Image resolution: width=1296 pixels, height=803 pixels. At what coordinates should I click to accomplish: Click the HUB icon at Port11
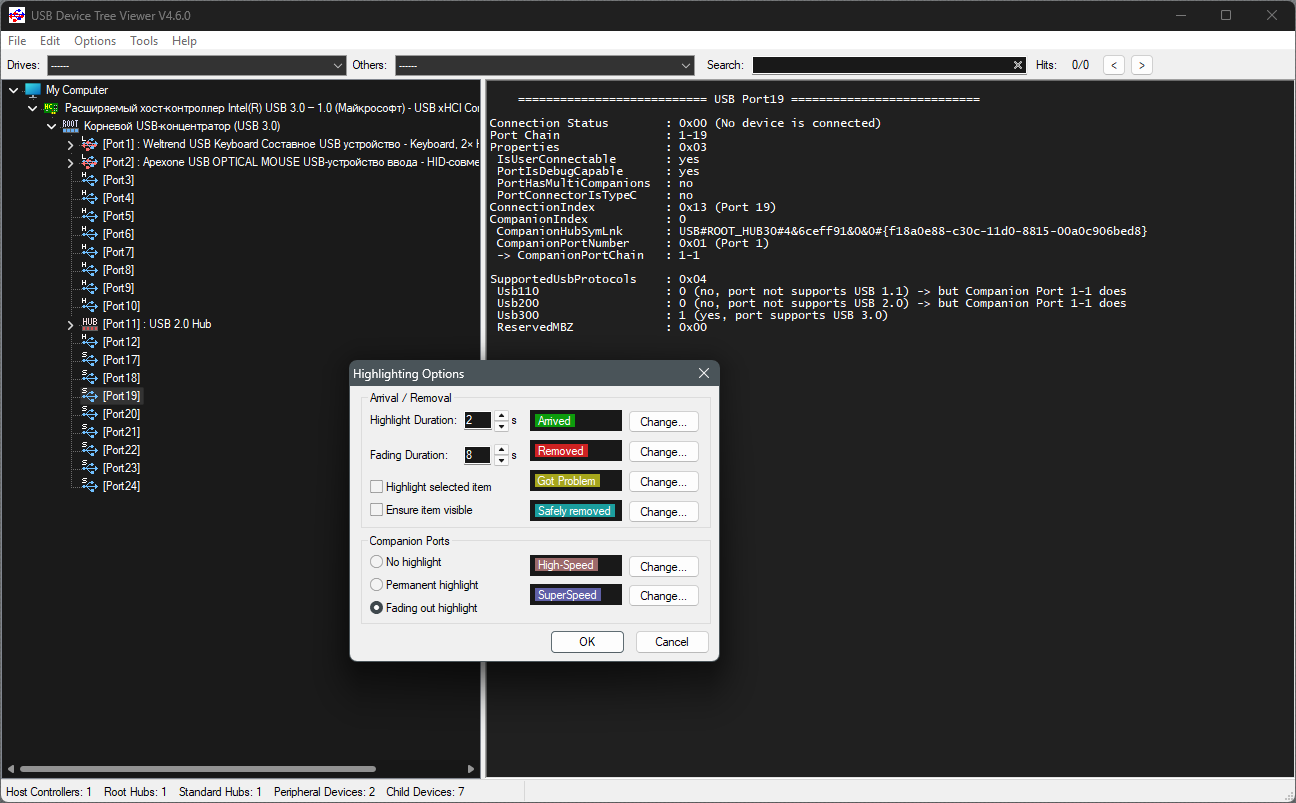pyautogui.click(x=89, y=324)
